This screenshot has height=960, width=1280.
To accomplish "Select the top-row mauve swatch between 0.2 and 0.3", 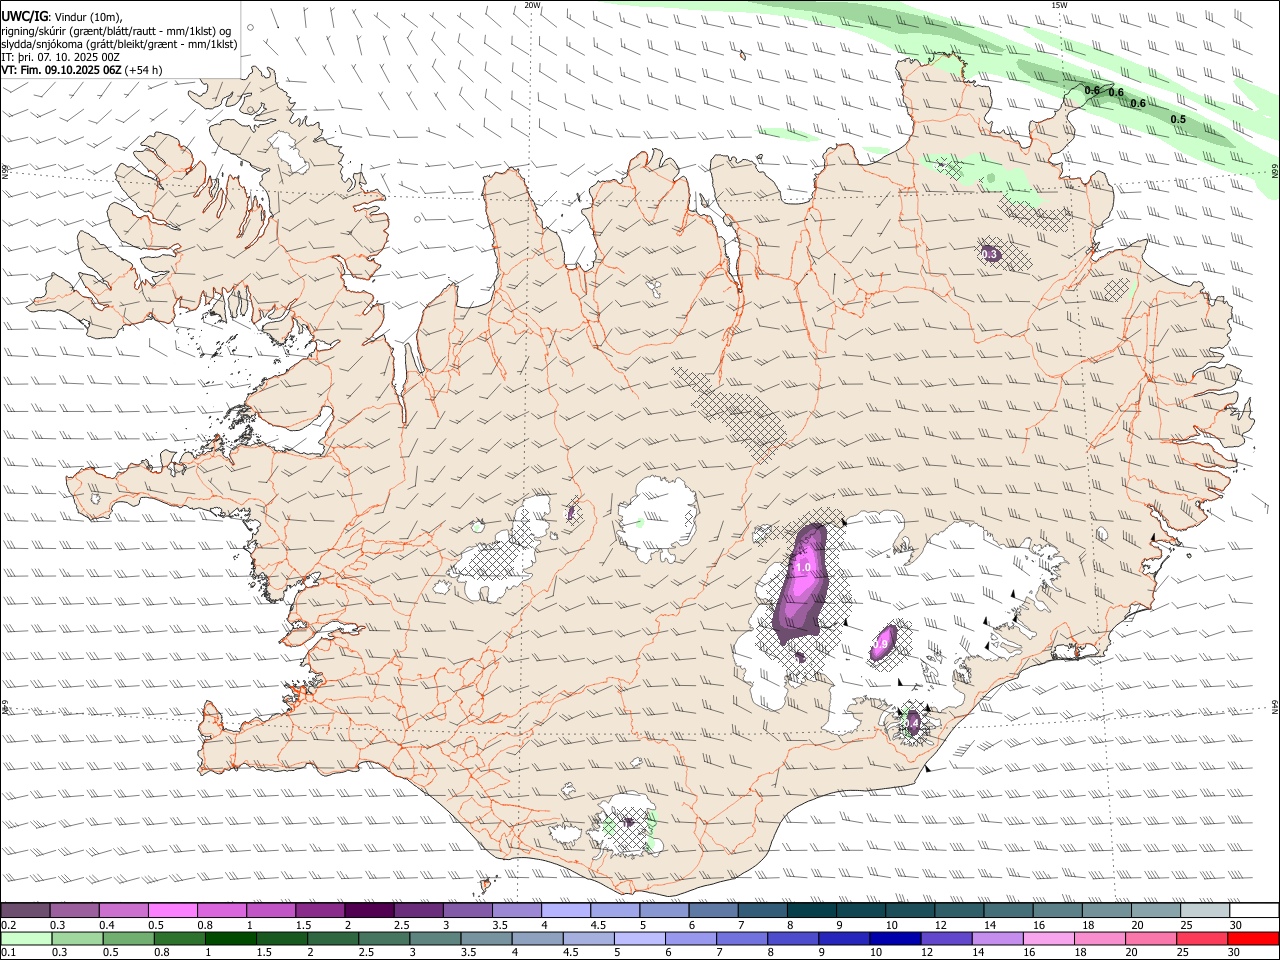I will (25, 910).
